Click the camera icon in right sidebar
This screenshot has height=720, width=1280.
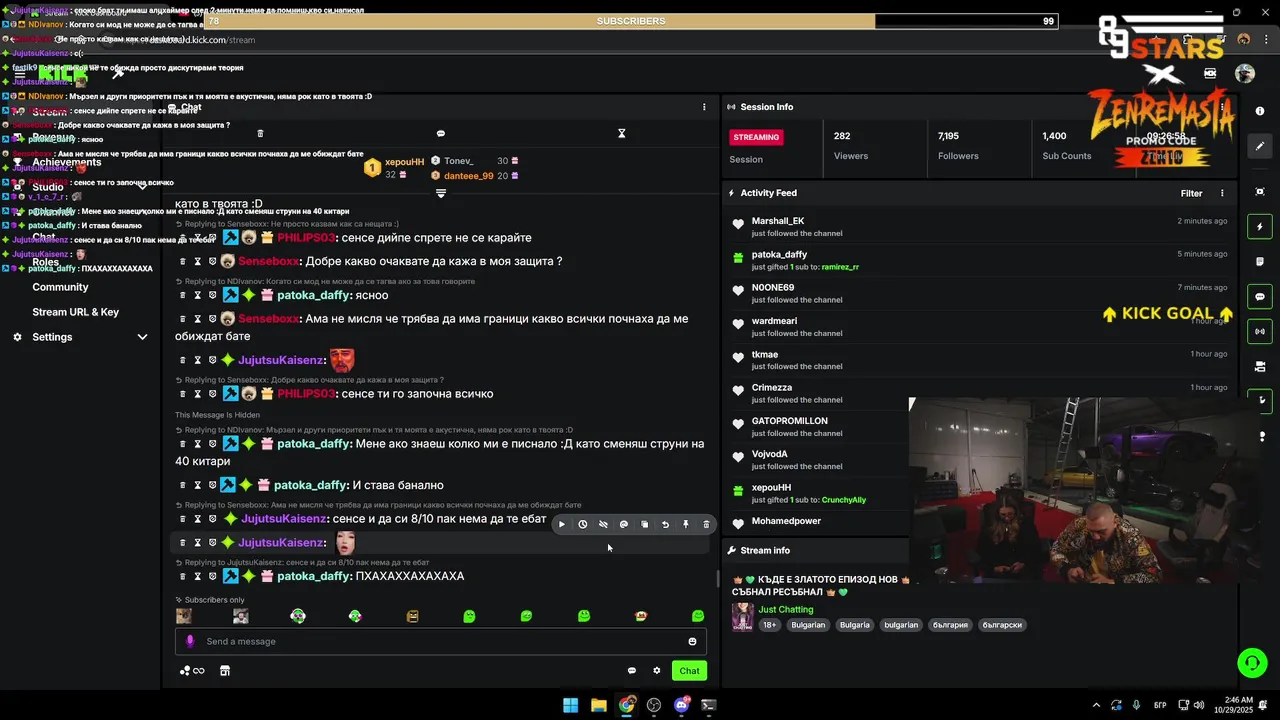coord(1260,366)
